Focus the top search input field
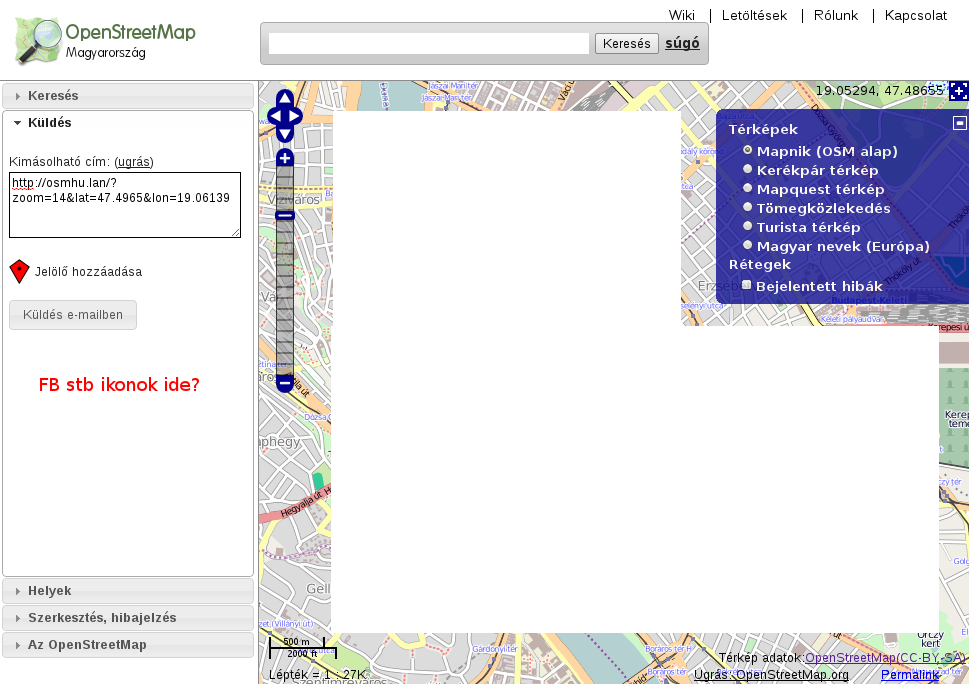Viewport: 969px width, 684px height. (x=429, y=43)
